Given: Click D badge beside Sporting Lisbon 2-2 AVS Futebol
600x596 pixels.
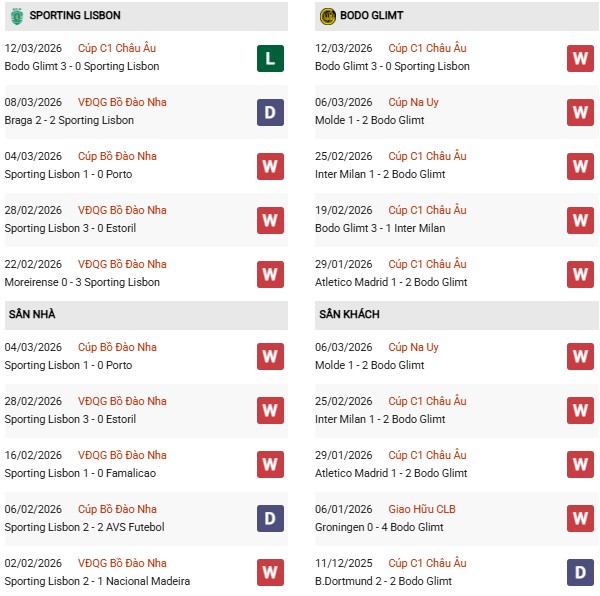Looking at the screenshot, I should [270, 518].
